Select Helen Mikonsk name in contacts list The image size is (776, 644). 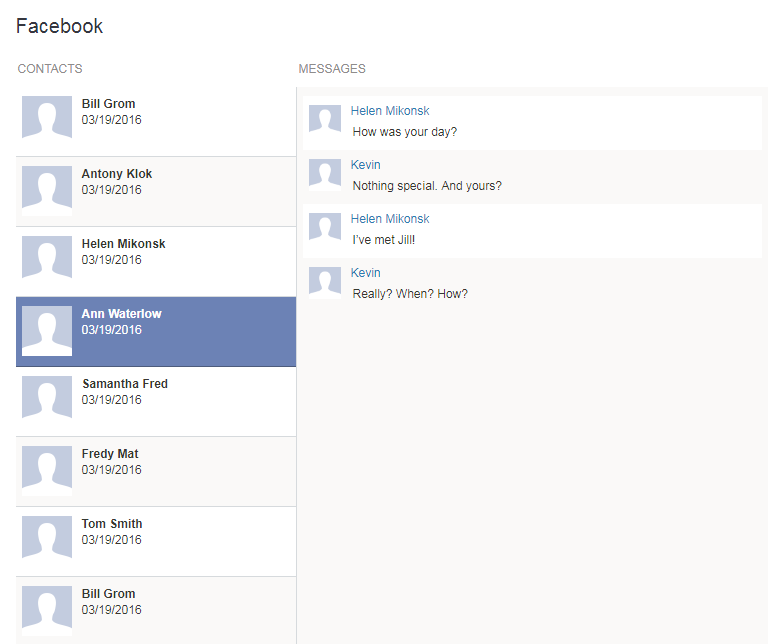123,244
